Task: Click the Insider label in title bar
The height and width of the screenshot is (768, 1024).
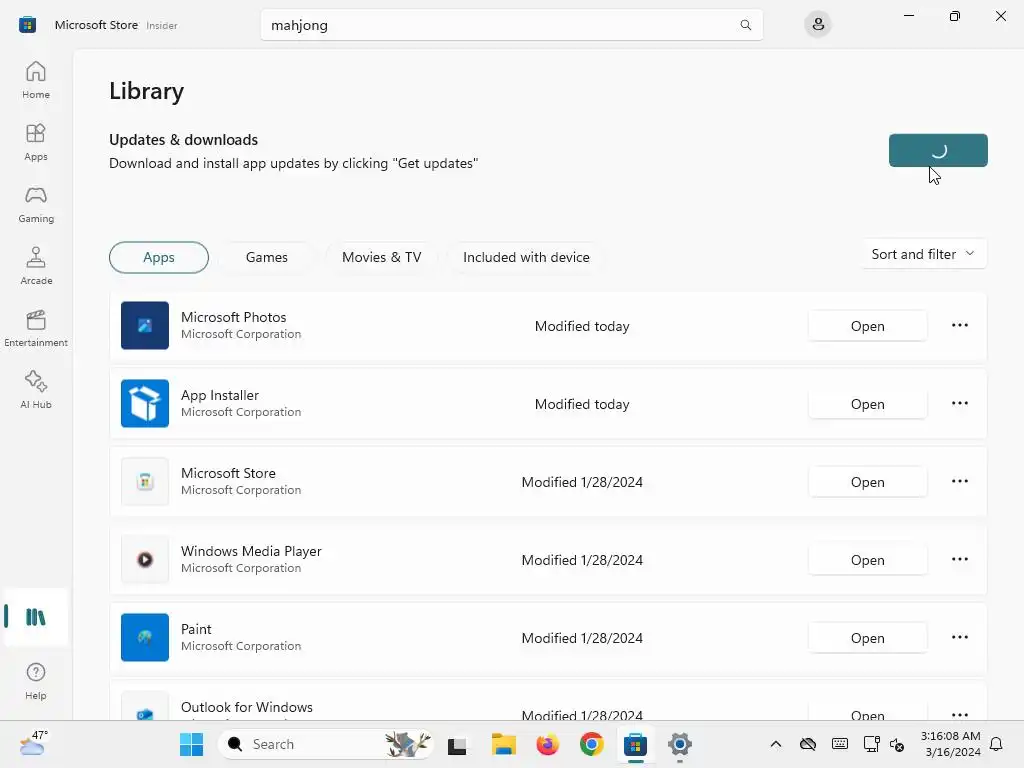Action: 162,25
